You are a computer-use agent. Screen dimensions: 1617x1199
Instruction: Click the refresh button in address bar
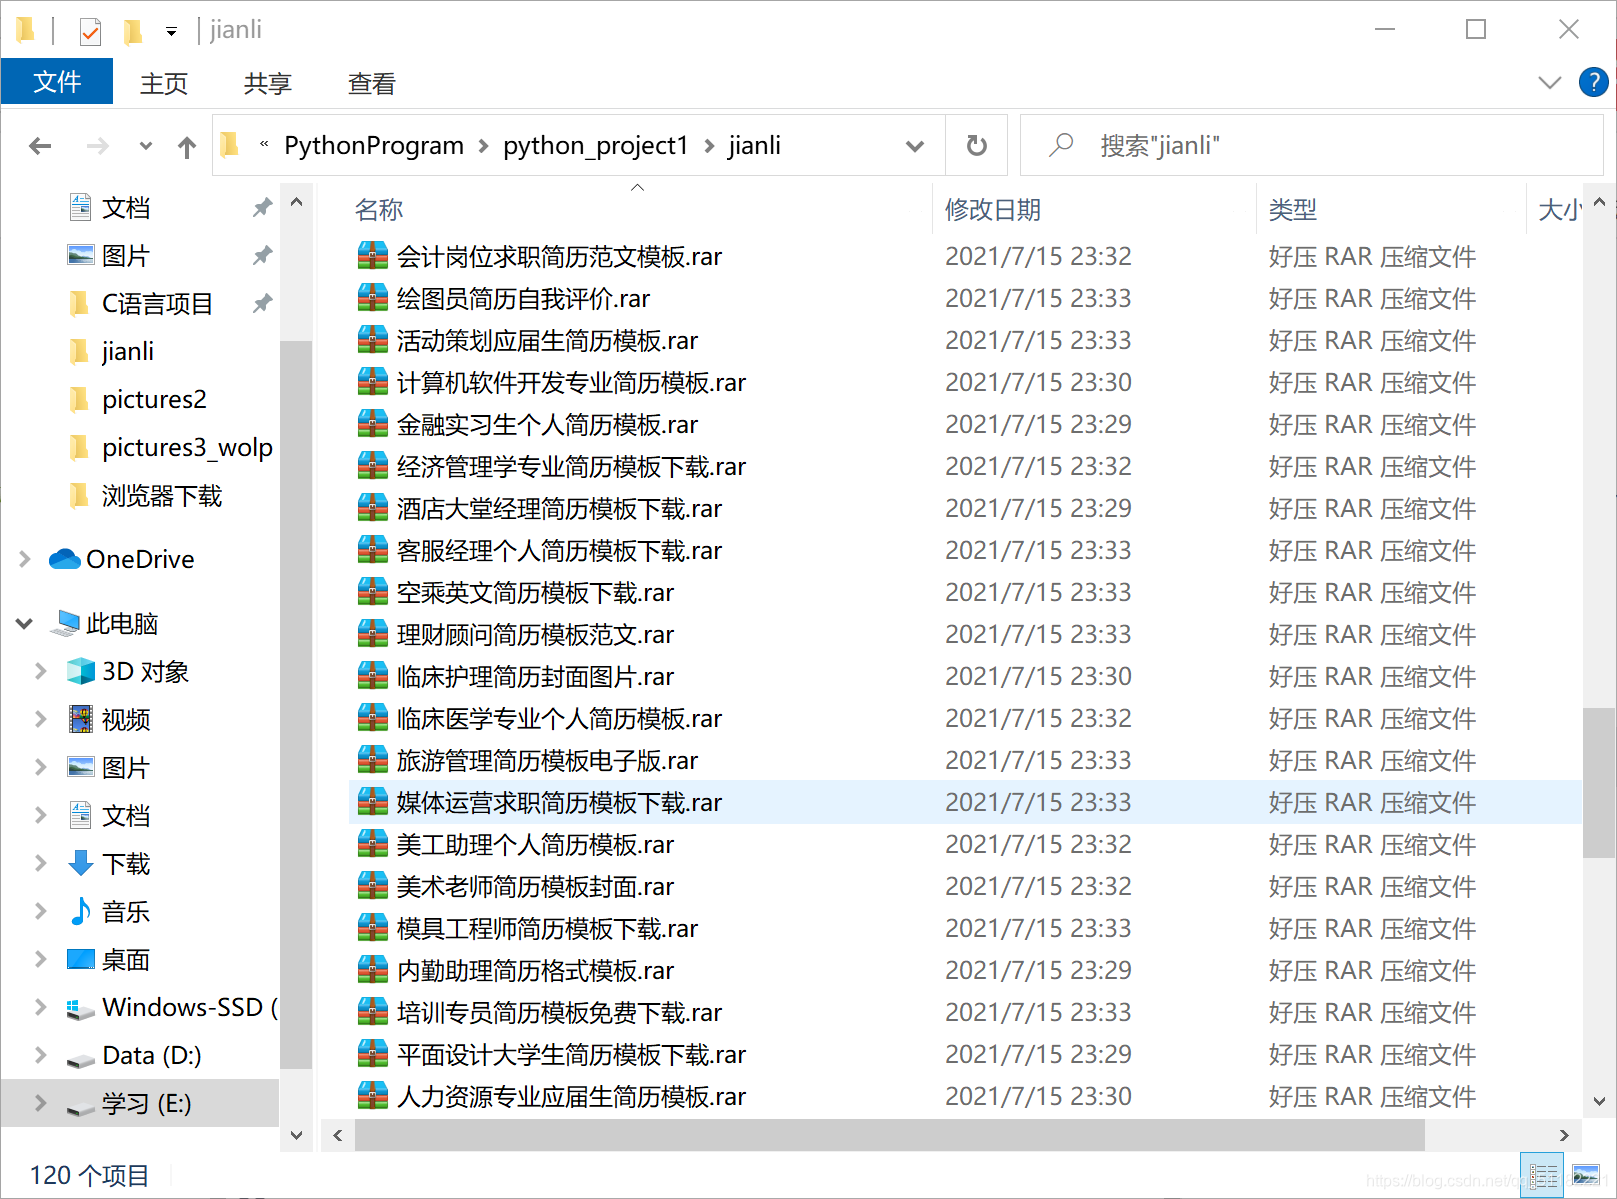(x=977, y=146)
